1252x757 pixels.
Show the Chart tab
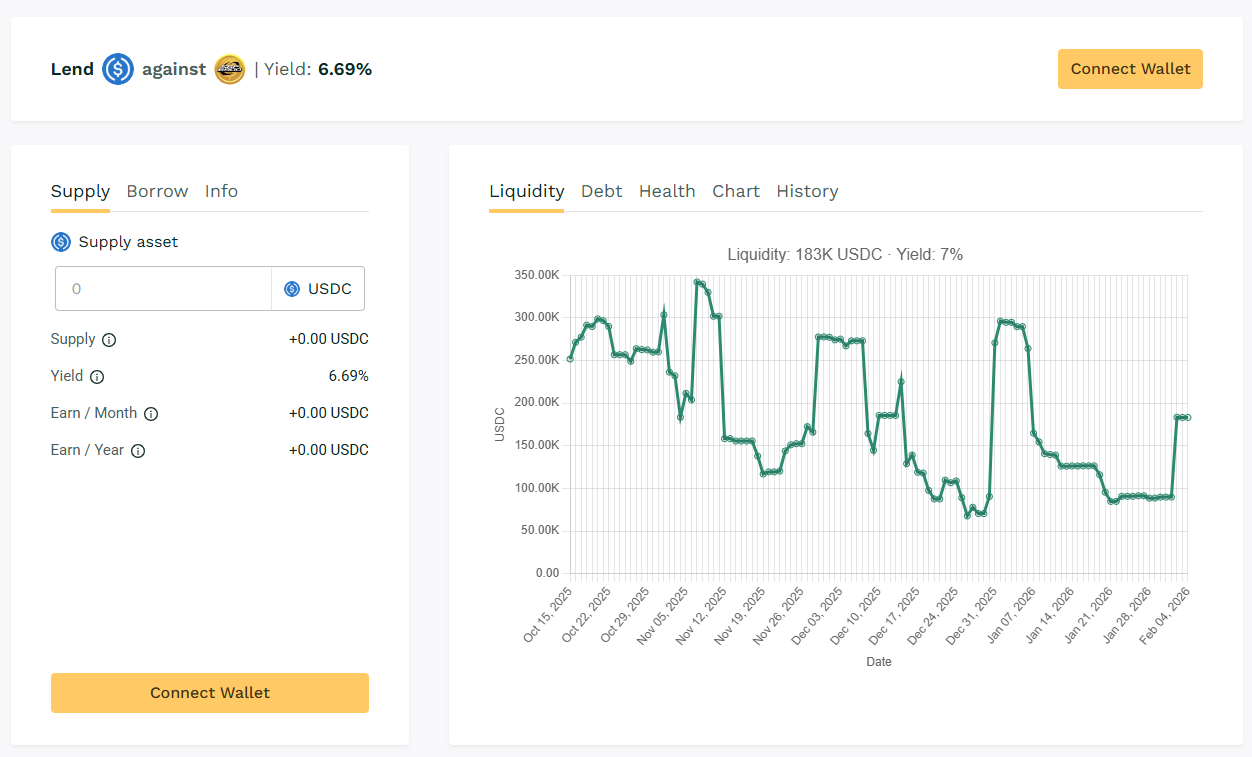tap(735, 191)
